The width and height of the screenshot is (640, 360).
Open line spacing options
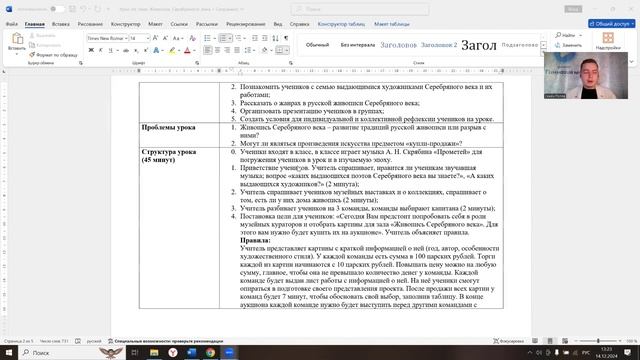248,50
